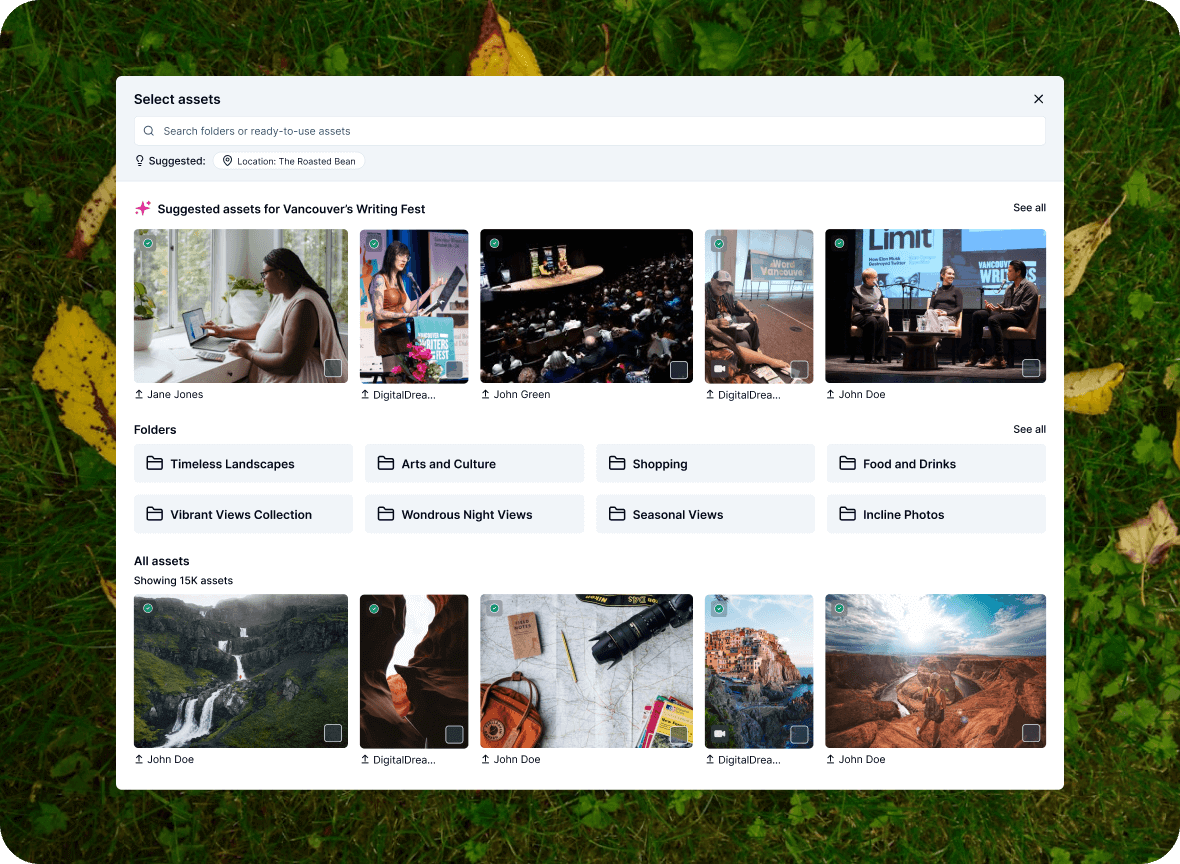The height and width of the screenshot is (864, 1180).
Task: Check the box on the canyon sunrise photo
Action: pyautogui.click(x=1030, y=734)
